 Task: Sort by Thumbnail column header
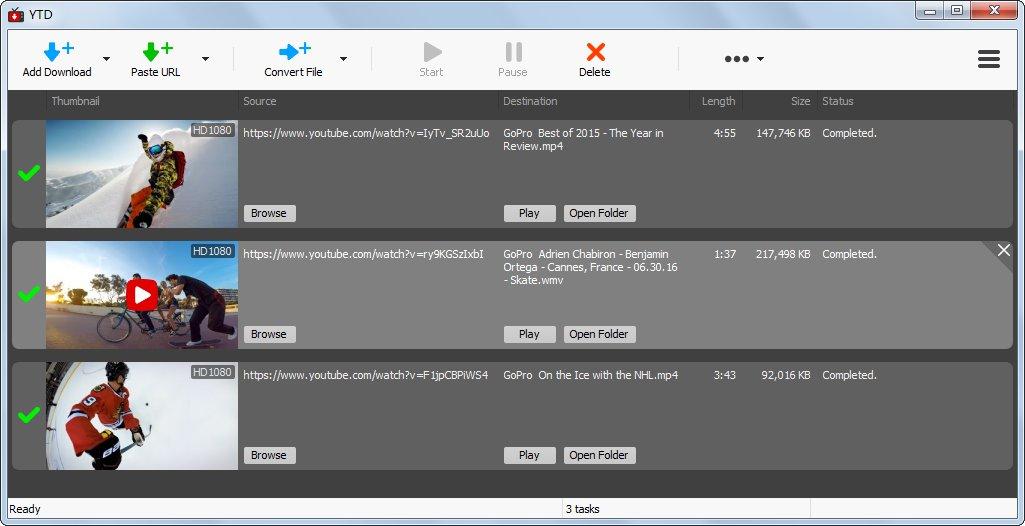coord(76,101)
